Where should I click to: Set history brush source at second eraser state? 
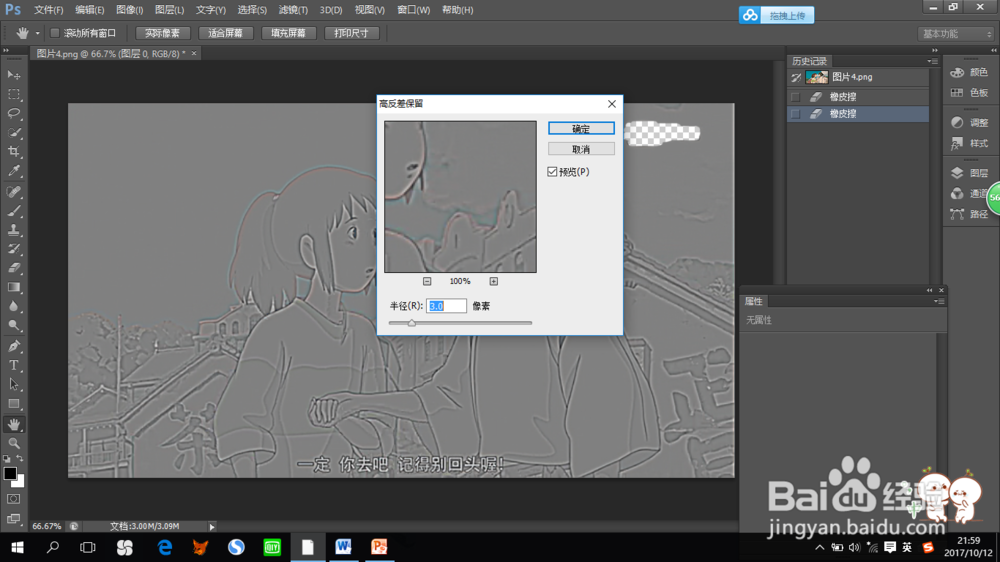pos(796,114)
